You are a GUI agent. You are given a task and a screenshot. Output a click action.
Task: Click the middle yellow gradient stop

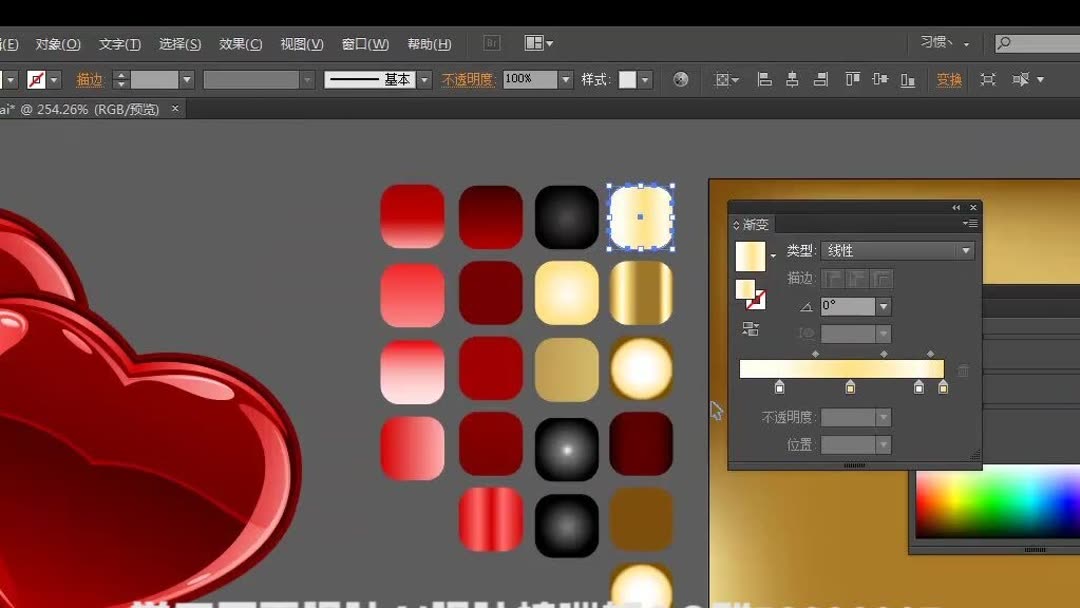pyautogui.click(x=850, y=387)
